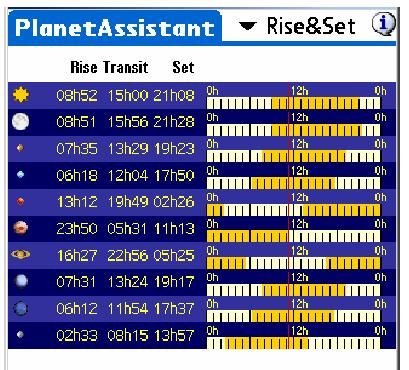Click the Sun visibility timeline bar
Screen dimensions: 409x370
click(x=293, y=103)
